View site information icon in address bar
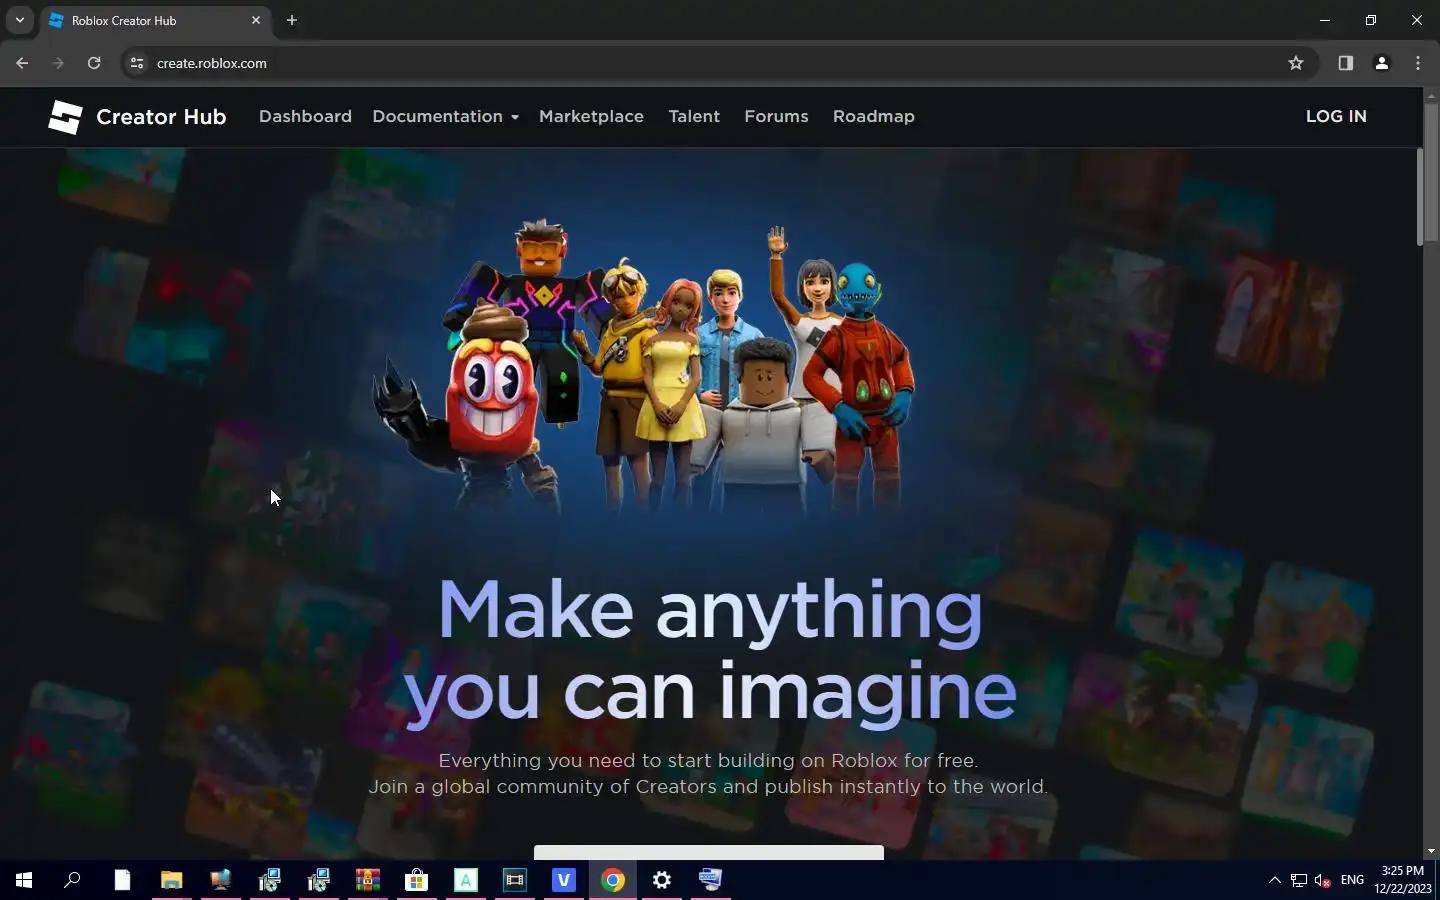Screen dimensions: 1440x900 [x=137, y=63]
